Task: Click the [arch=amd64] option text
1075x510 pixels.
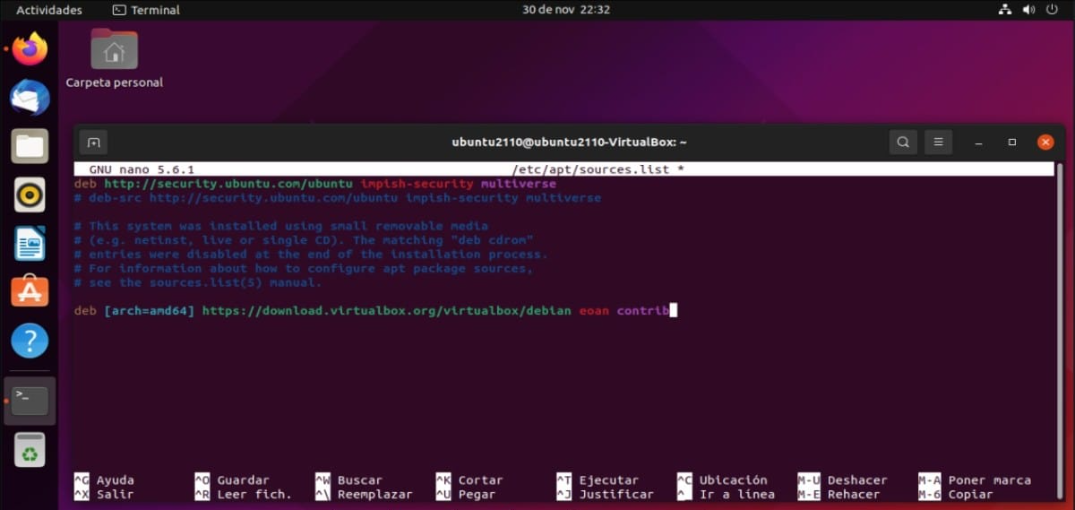Action: coord(149,311)
